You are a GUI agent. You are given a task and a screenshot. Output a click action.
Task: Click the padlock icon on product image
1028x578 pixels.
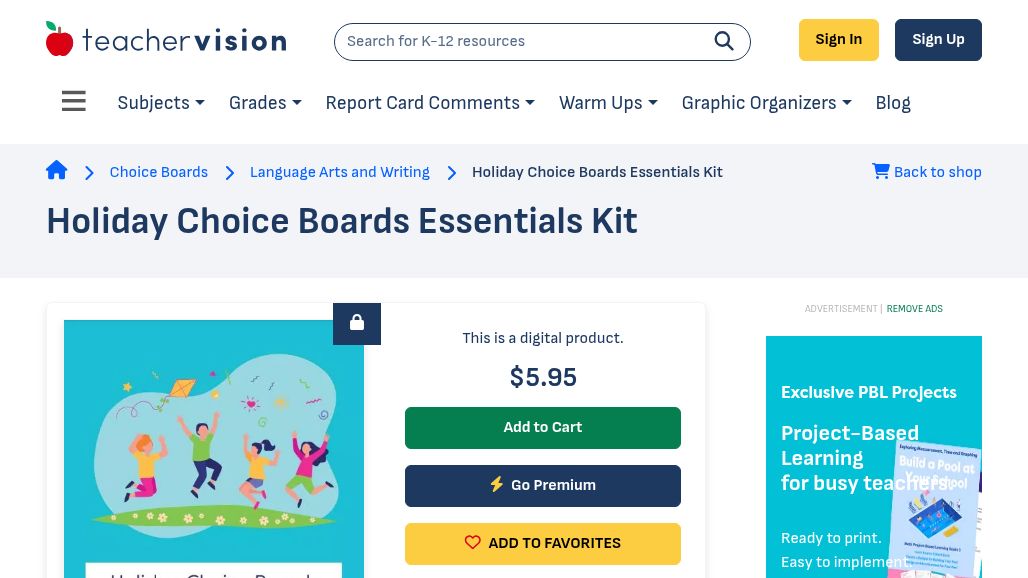(x=357, y=323)
